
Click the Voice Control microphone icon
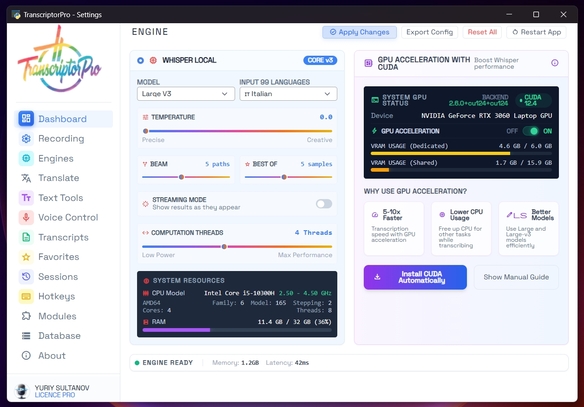coord(26,217)
